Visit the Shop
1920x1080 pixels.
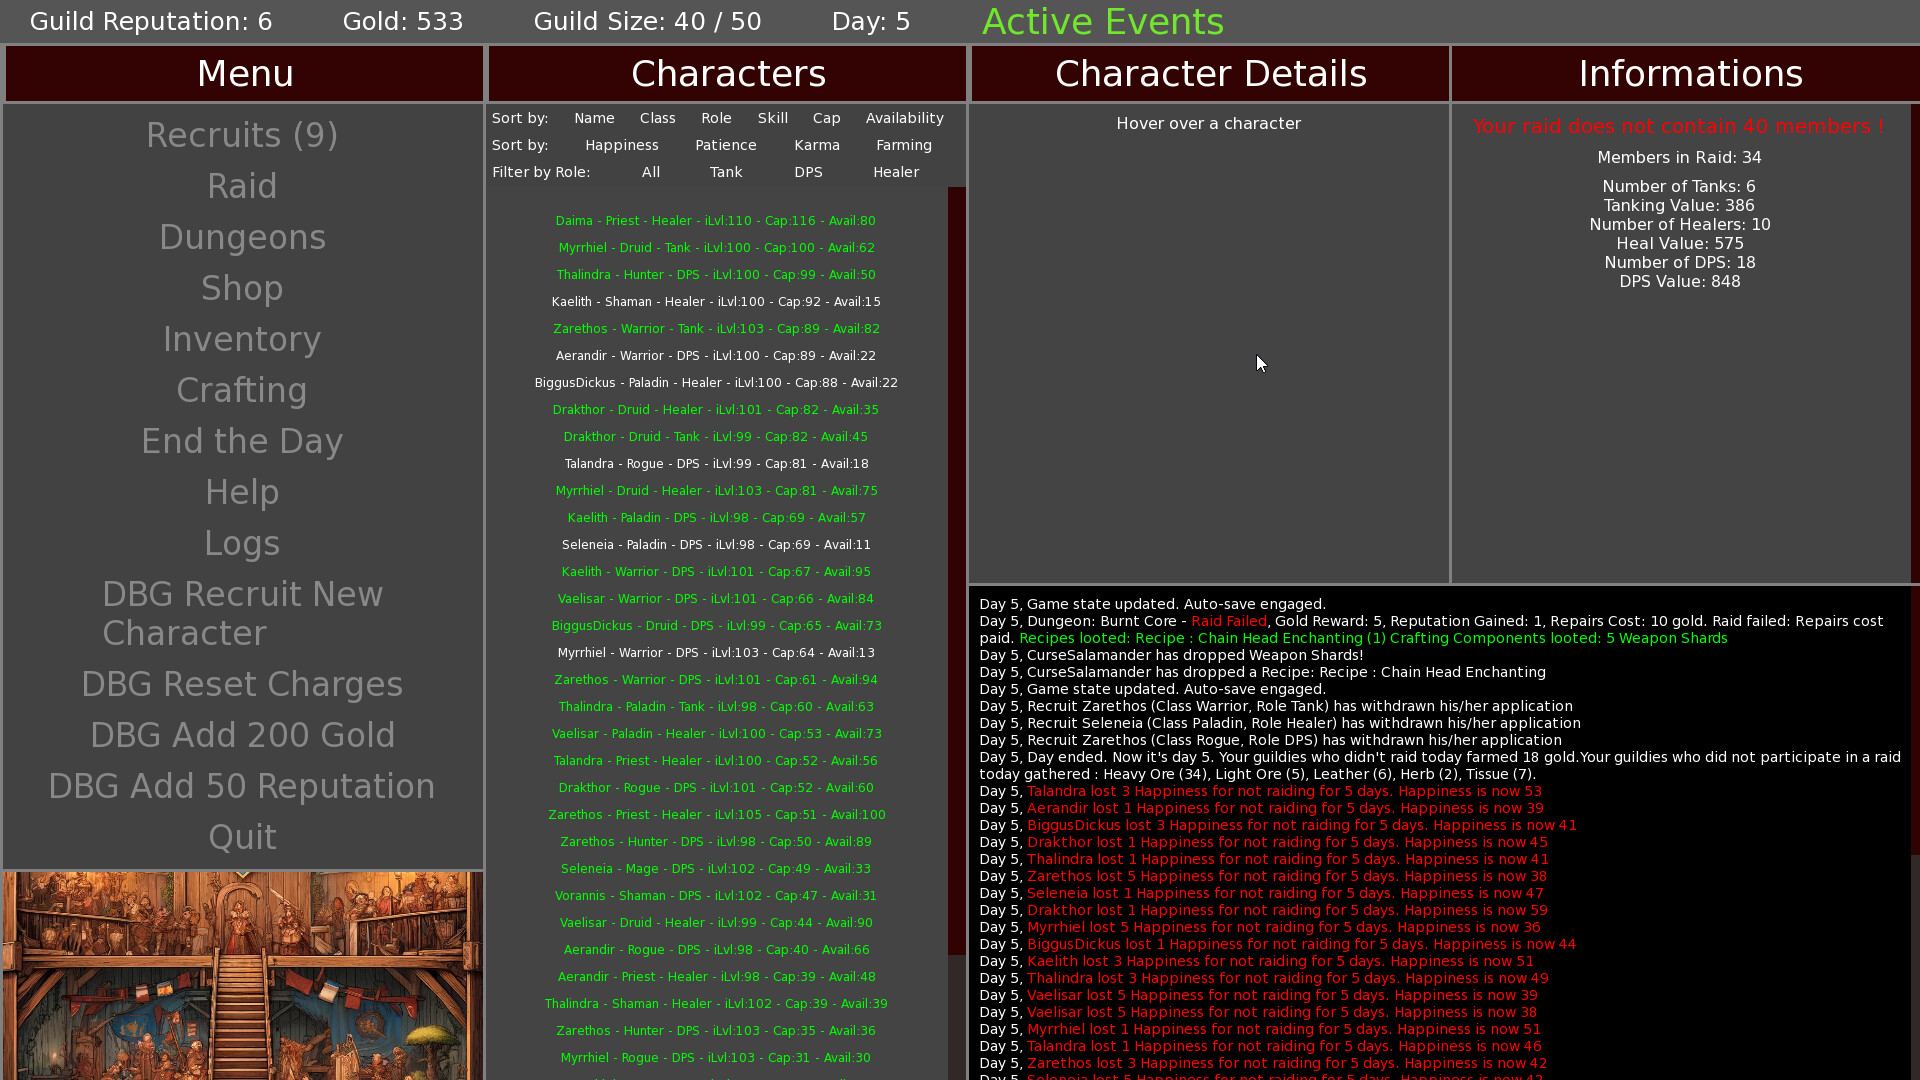242,288
